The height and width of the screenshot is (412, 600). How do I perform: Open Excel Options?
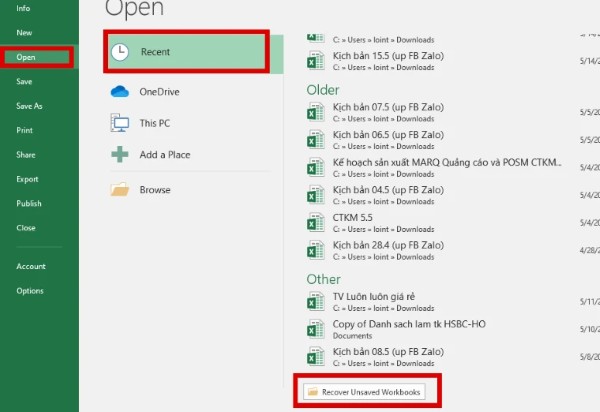[29, 291]
